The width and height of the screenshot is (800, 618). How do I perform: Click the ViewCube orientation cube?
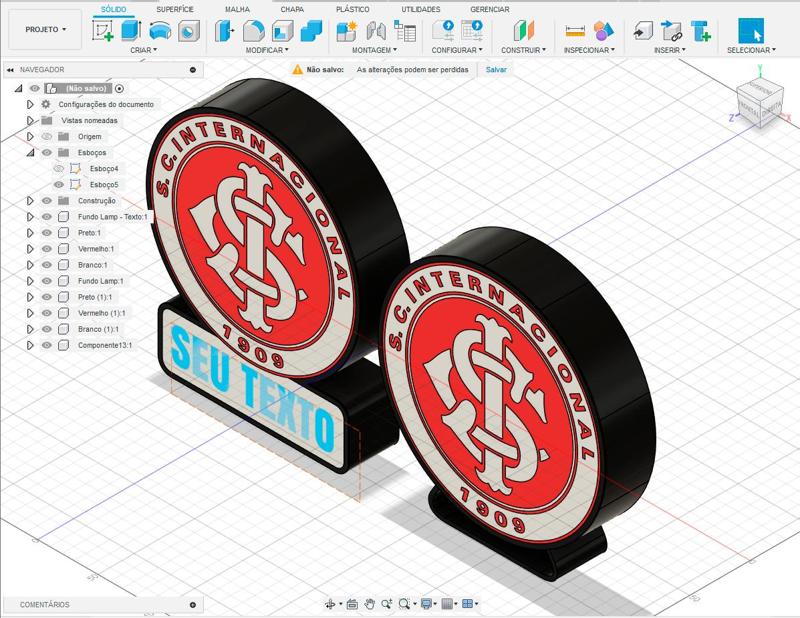click(x=759, y=103)
